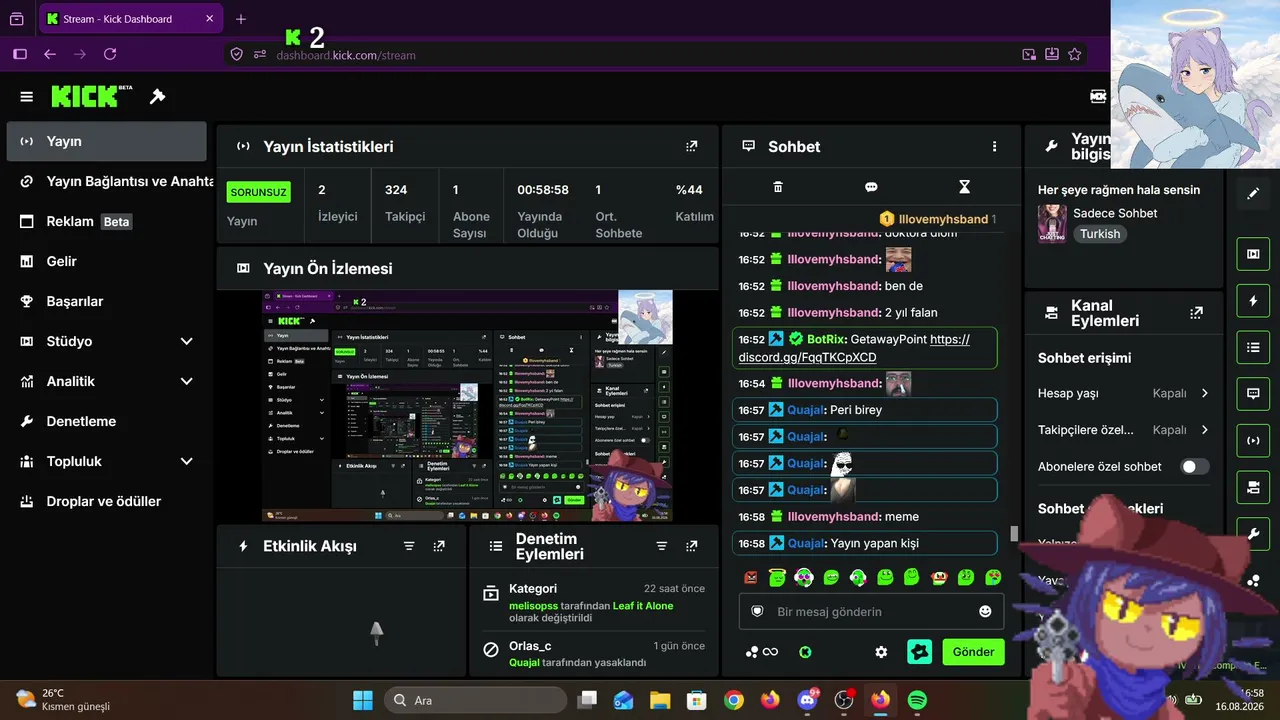Open the hamburger menu beside the Kick logo

pyautogui.click(x=27, y=97)
